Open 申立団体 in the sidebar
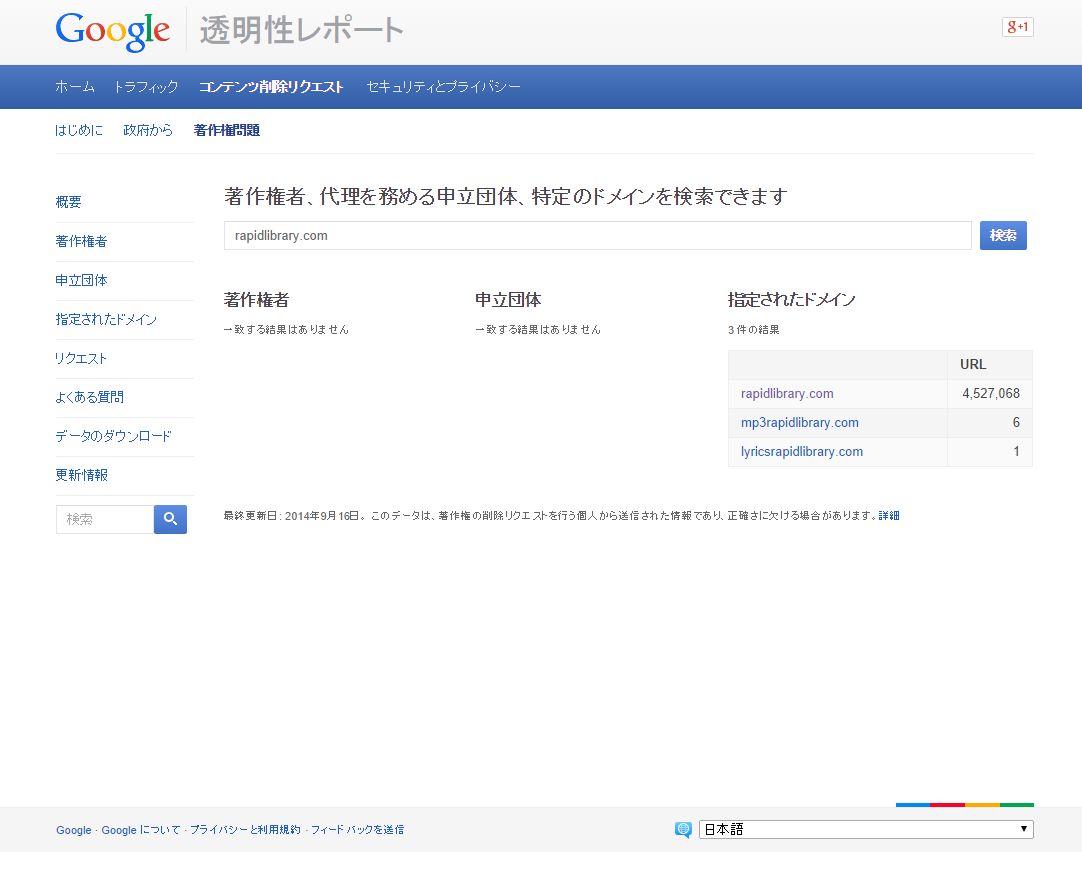The height and width of the screenshot is (875, 1082). coord(81,280)
